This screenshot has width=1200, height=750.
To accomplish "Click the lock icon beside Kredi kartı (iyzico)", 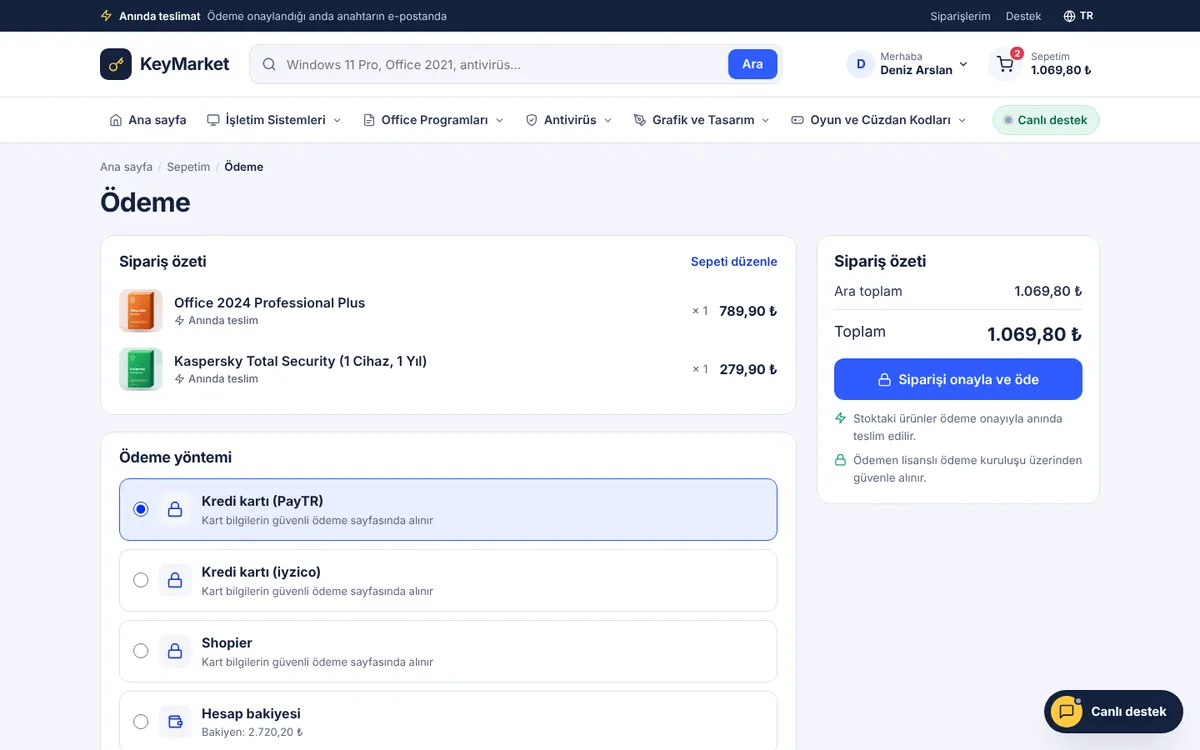I will 175,580.
